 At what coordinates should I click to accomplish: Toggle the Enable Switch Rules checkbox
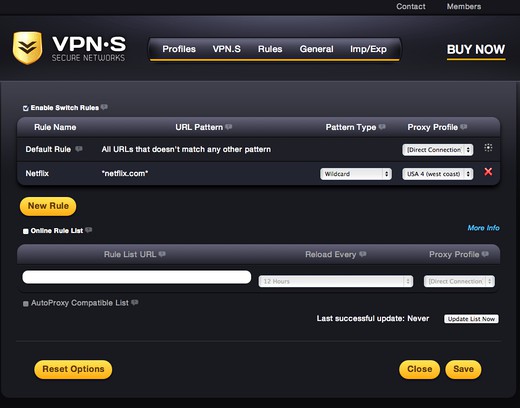[x=26, y=108]
